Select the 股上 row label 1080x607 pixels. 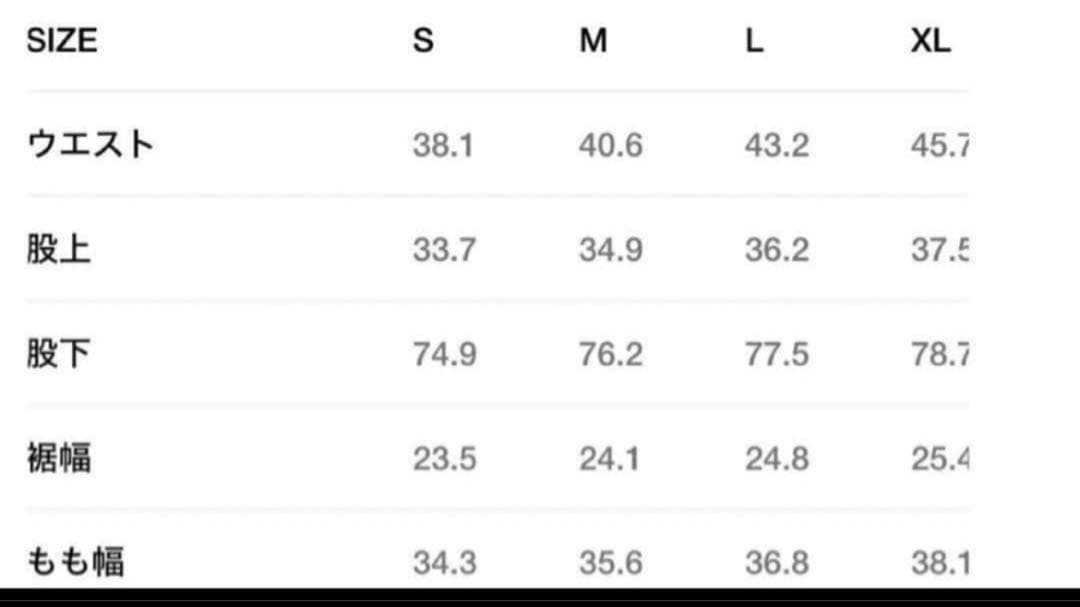pyautogui.click(x=59, y=249)
